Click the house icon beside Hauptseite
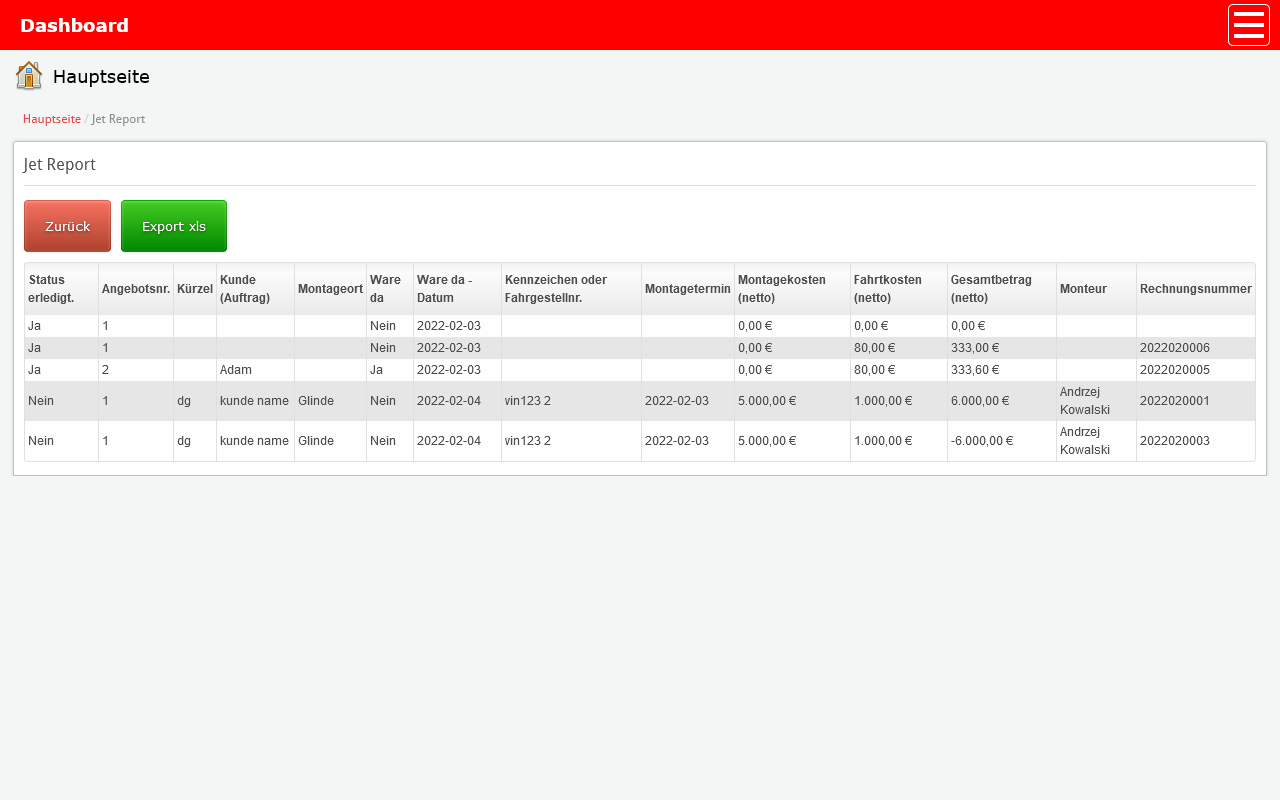 click(x=29, y=76)
